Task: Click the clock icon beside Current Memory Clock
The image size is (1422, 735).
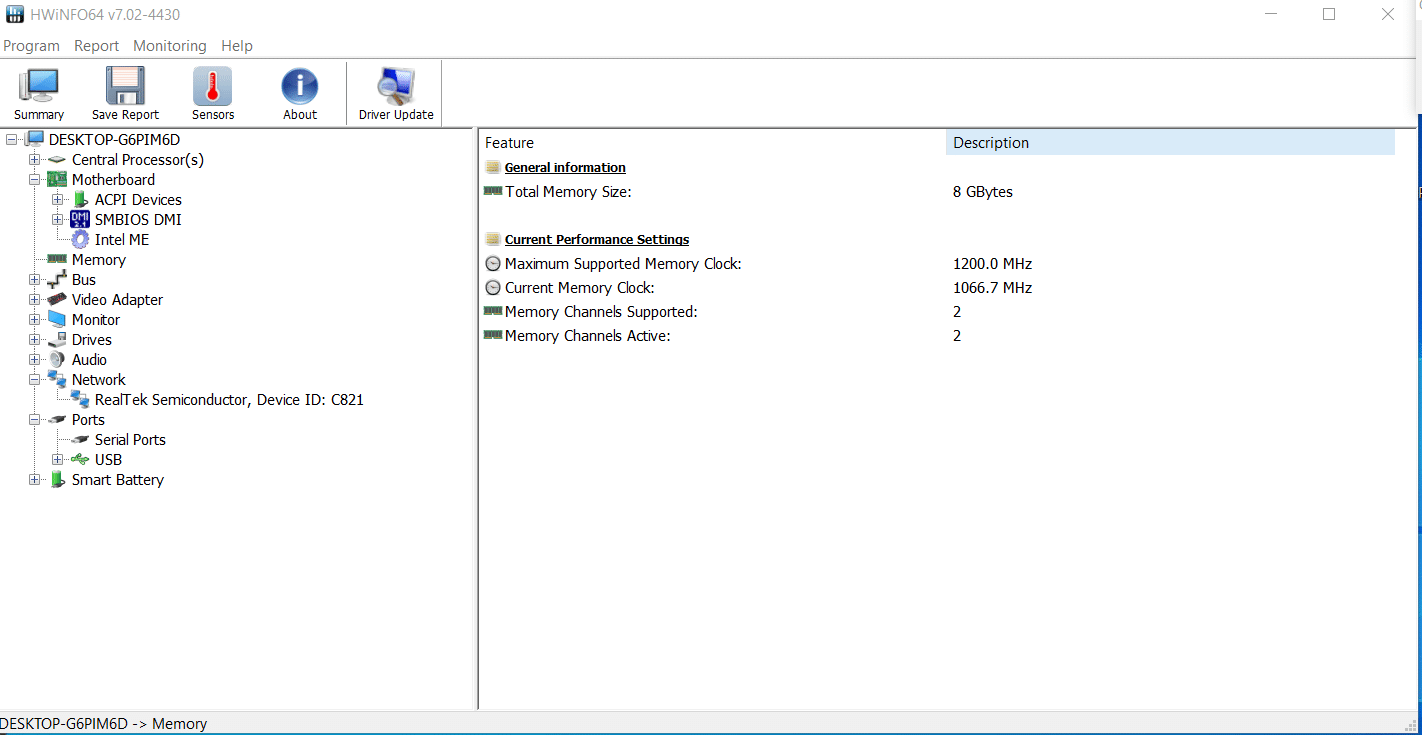Action: click(x=493, y=288)
